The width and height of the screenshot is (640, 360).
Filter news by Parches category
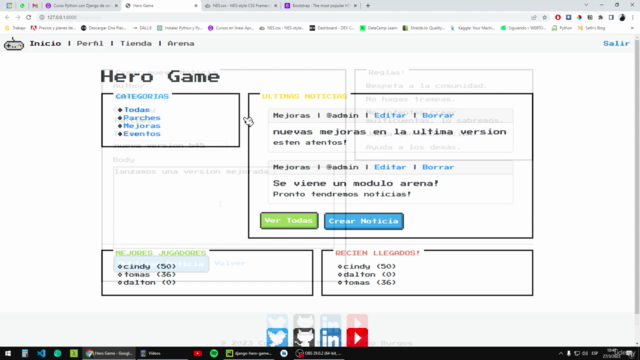[142, 118]
